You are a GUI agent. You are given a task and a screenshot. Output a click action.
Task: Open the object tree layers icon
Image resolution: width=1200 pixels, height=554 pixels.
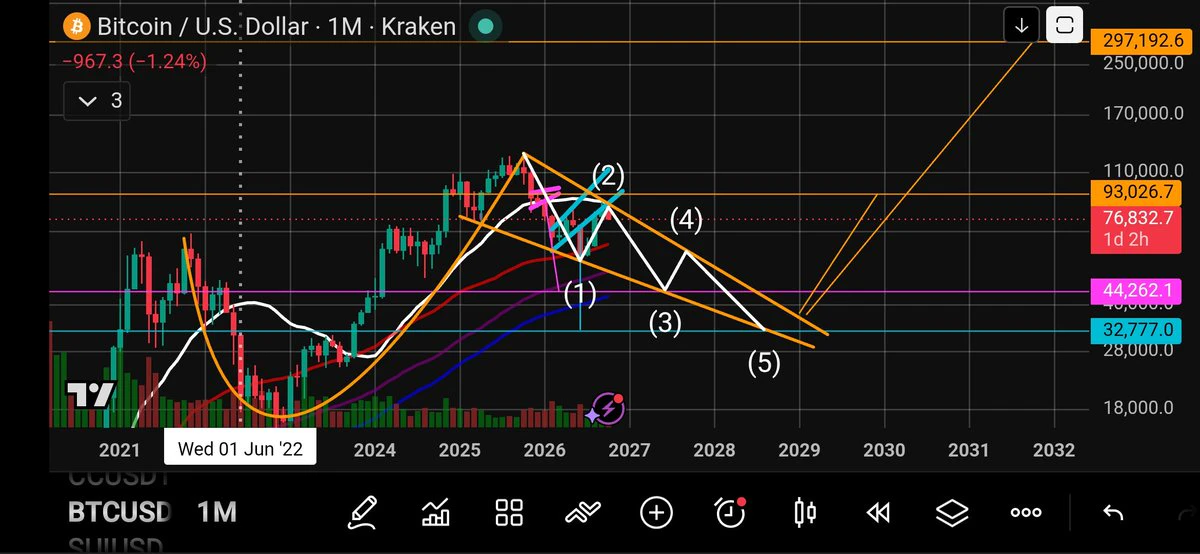(x=952, y=513)
